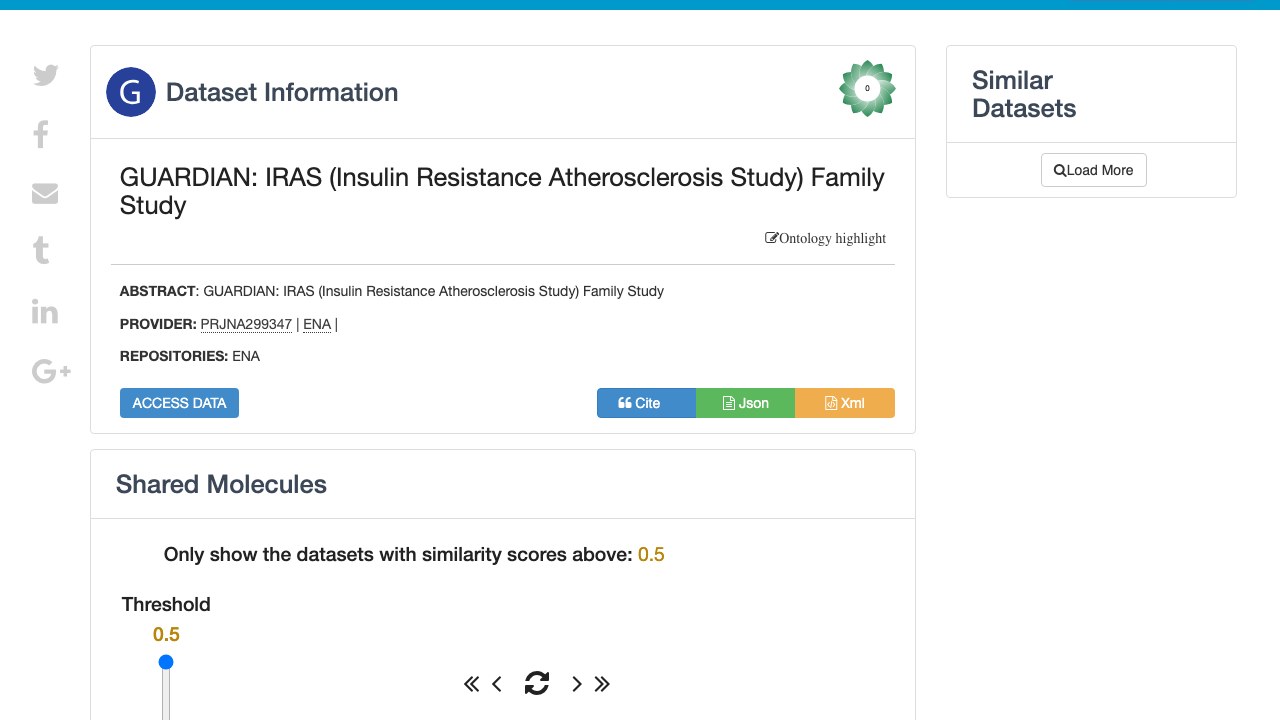Click the ABSTRACT label text
The image size is (1280, 720).
click(x=158, y=291)
